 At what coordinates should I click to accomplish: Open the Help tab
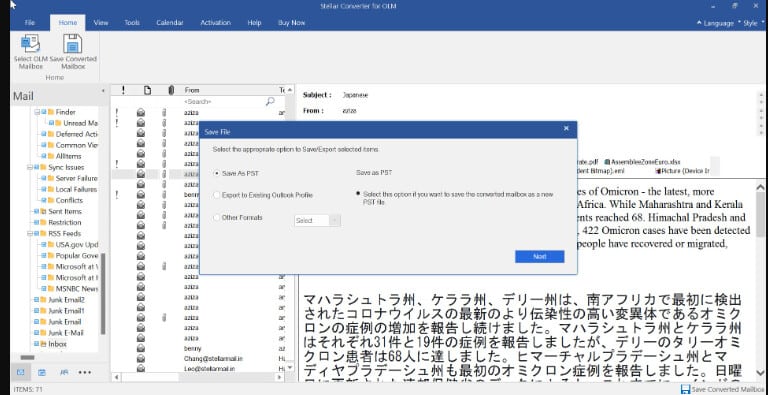[254, 23]
